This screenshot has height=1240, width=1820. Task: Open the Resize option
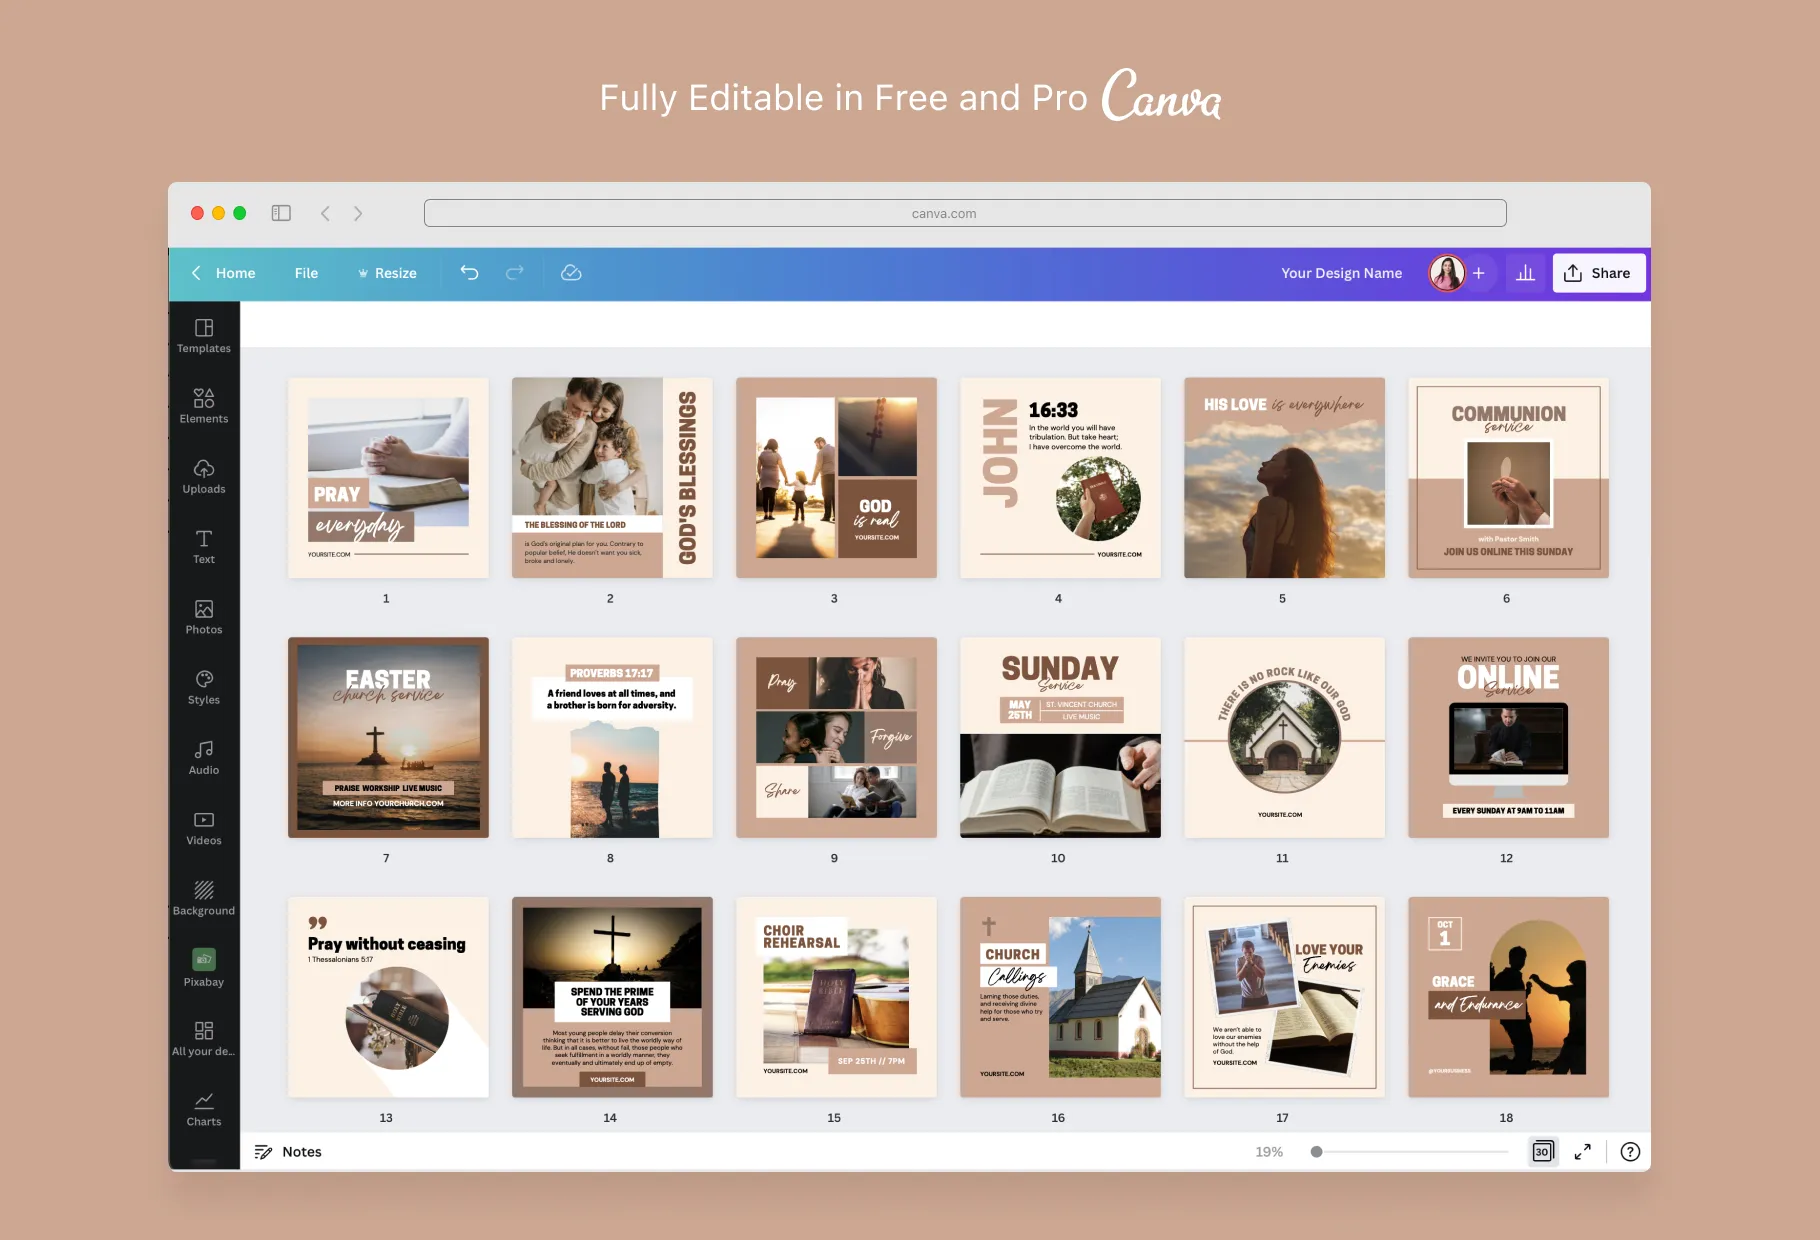tap(387, 273)
